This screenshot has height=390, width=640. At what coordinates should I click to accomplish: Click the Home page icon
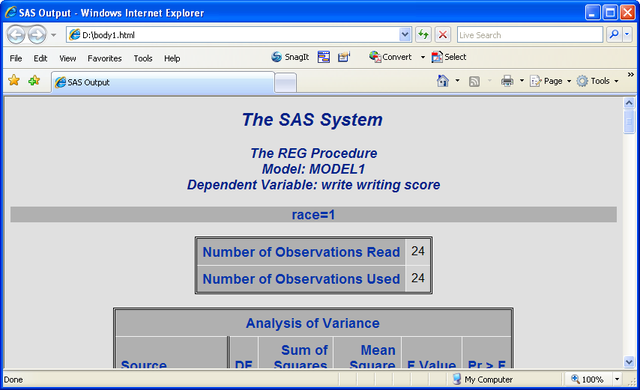click(442, 81)
